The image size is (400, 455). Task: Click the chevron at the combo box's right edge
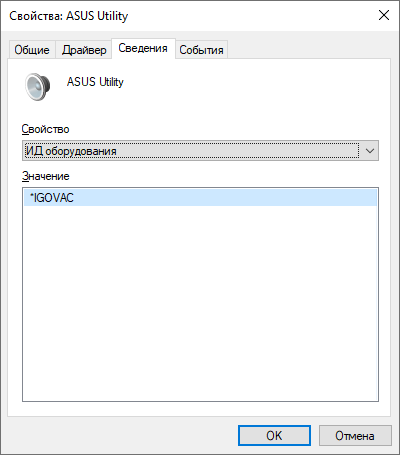pos(370,151)
